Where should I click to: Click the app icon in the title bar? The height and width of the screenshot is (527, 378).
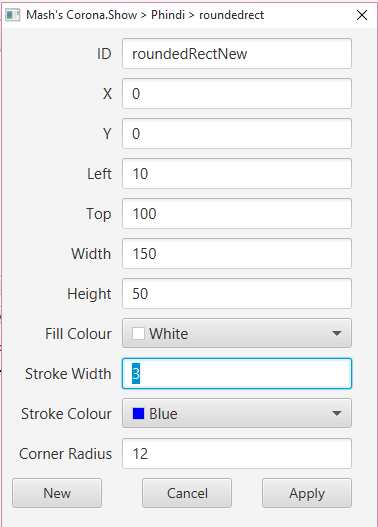(13, 15)
